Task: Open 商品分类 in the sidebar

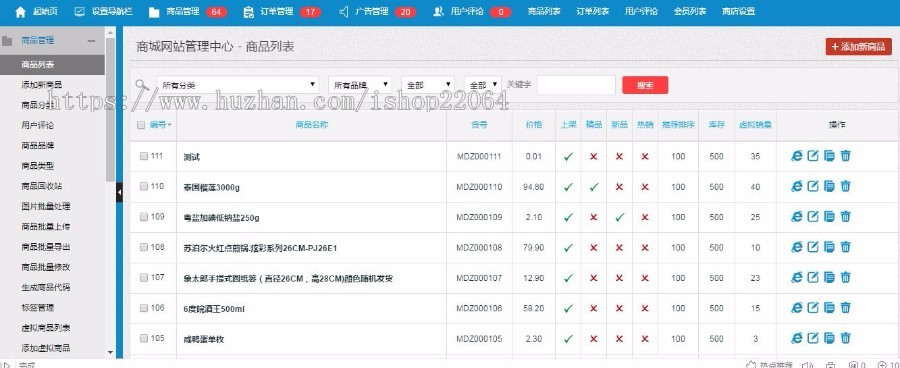Action: (38, 104)
